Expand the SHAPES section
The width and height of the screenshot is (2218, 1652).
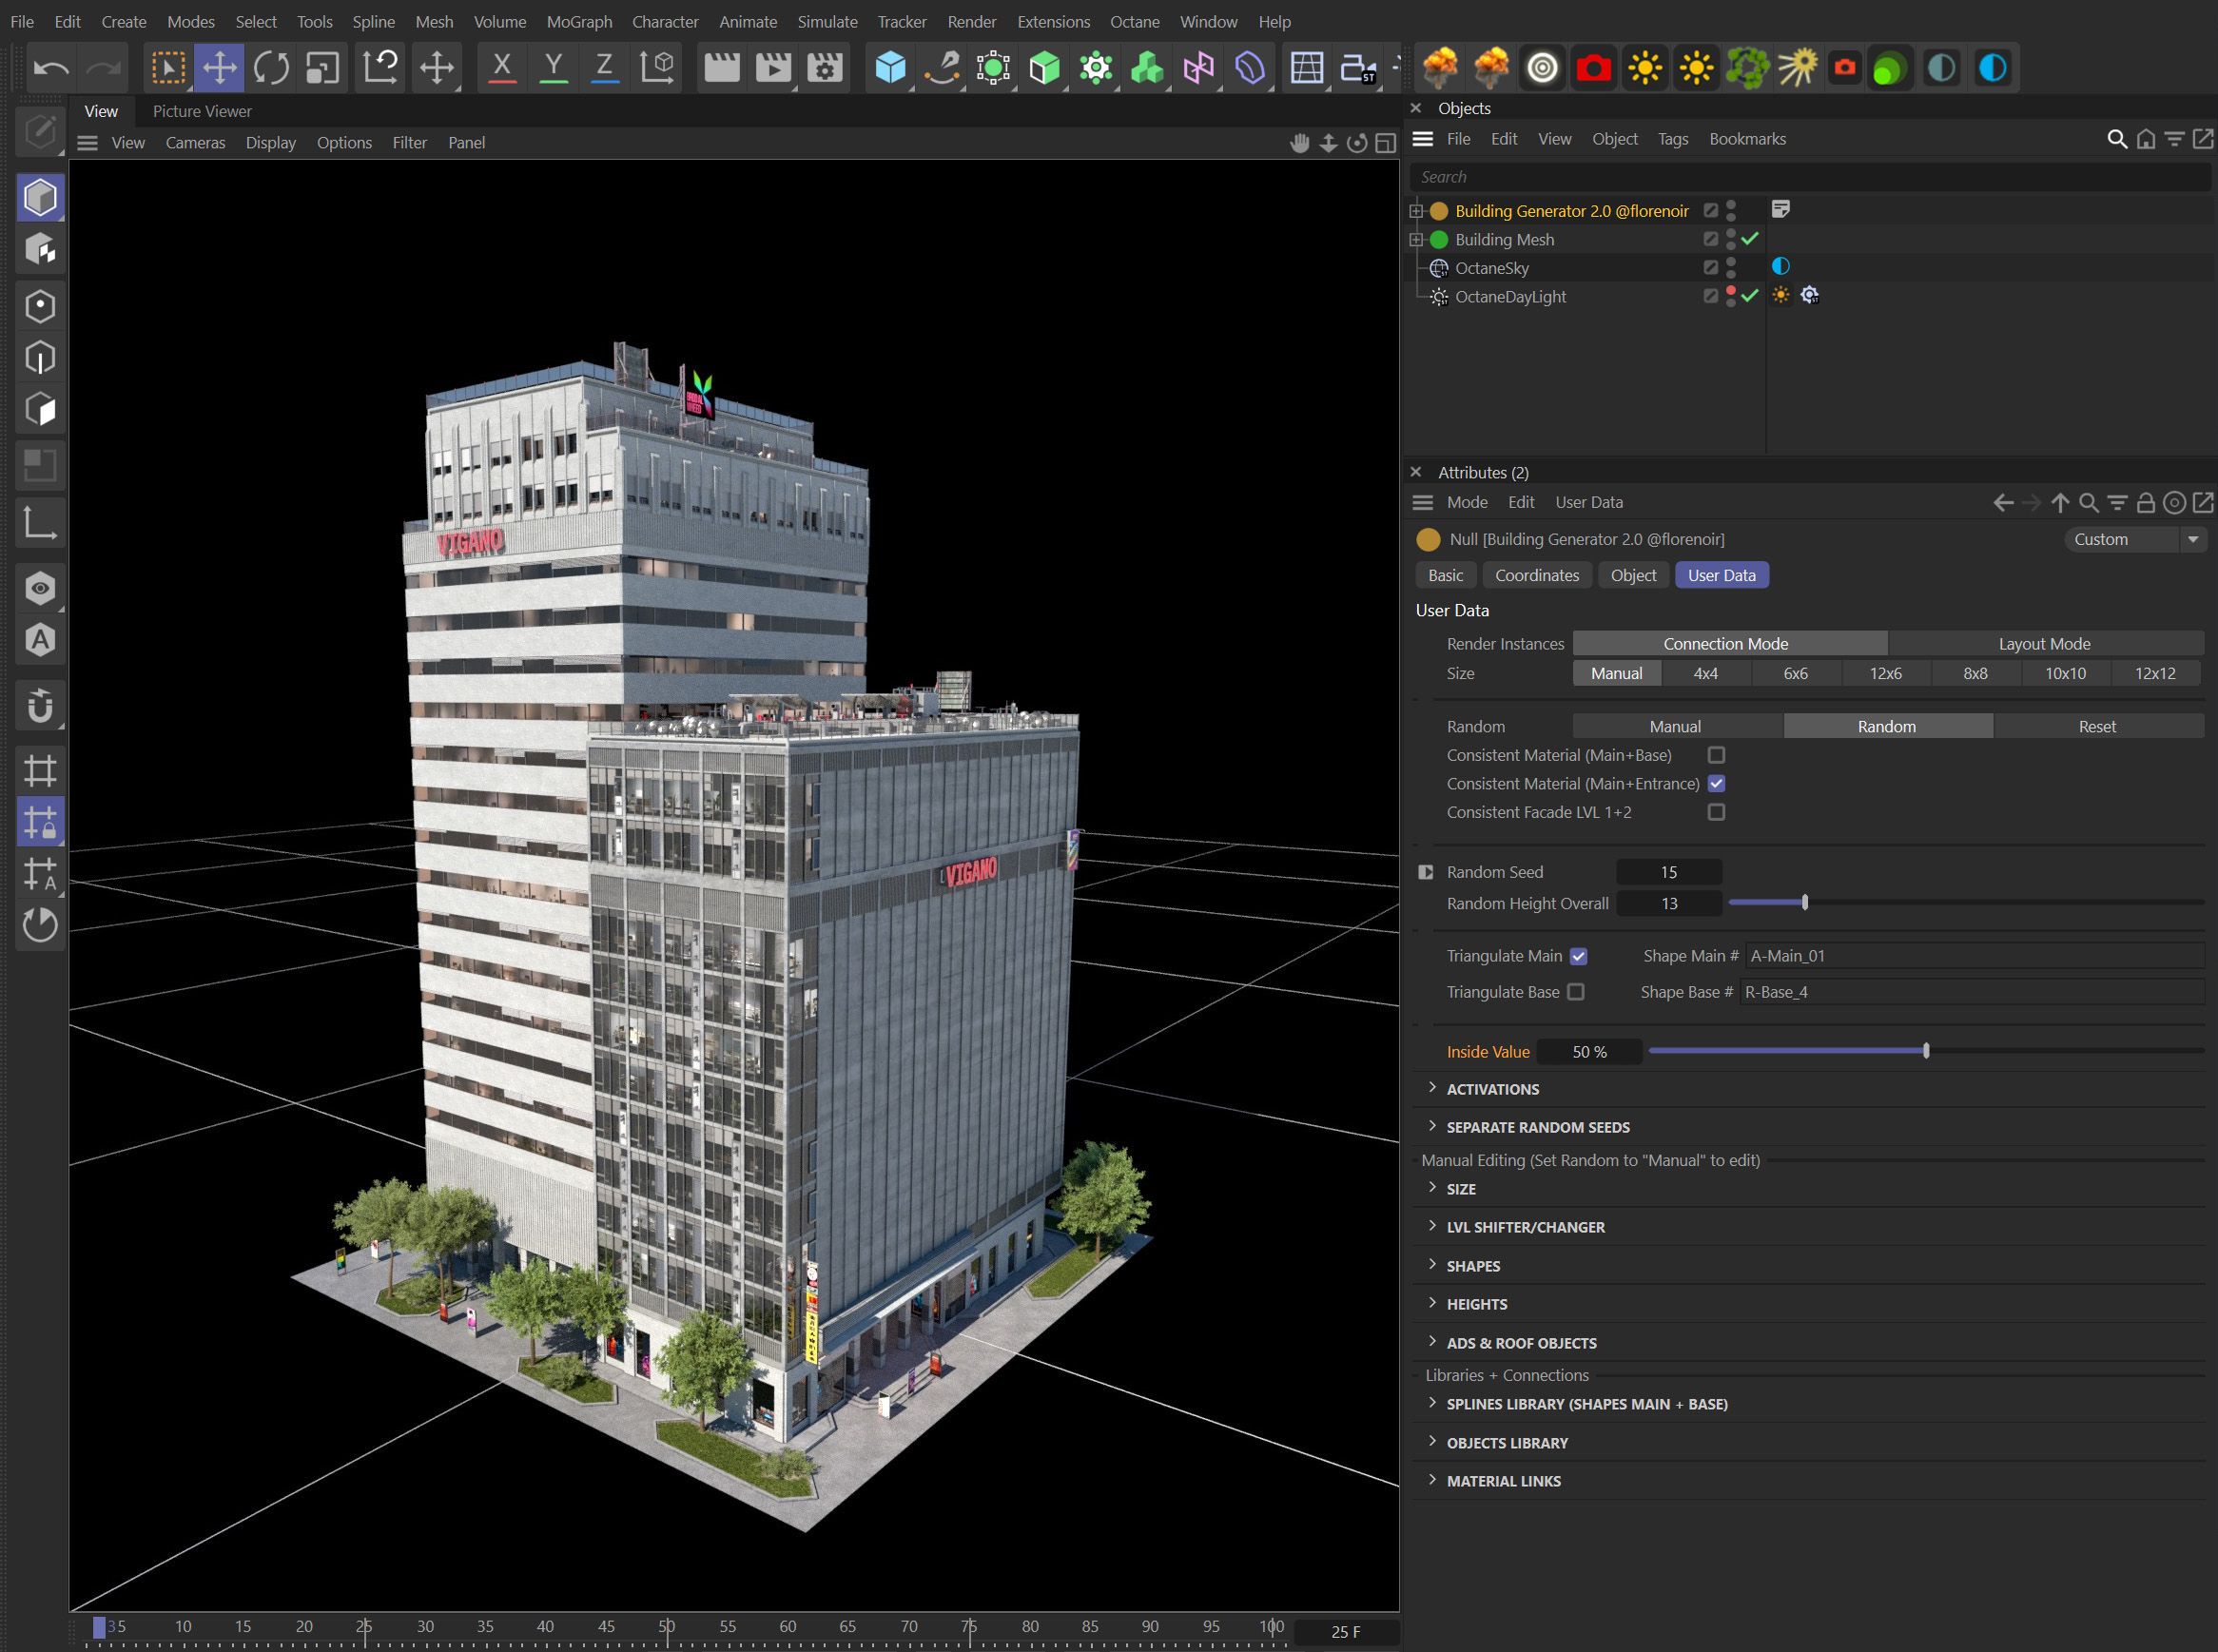pyautogui.click(x=1472, y=1265)
